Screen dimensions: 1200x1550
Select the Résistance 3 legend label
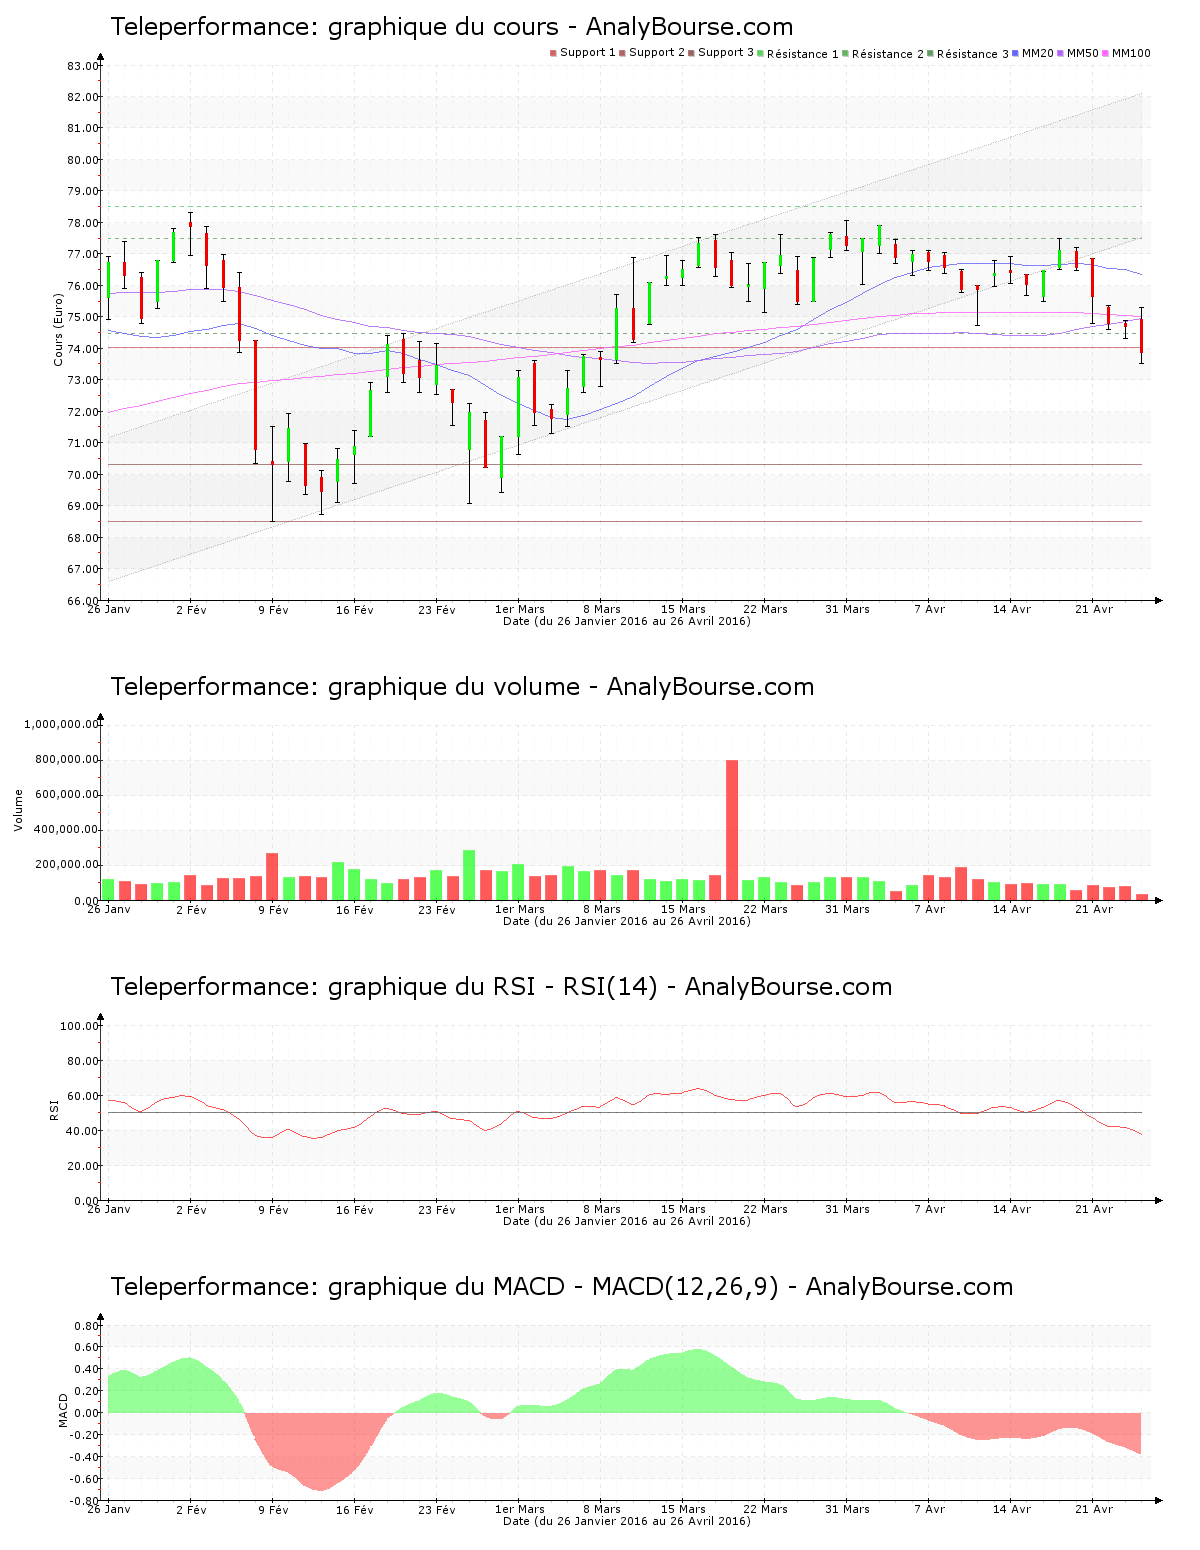pyautogui.click(x=973, y=54)
